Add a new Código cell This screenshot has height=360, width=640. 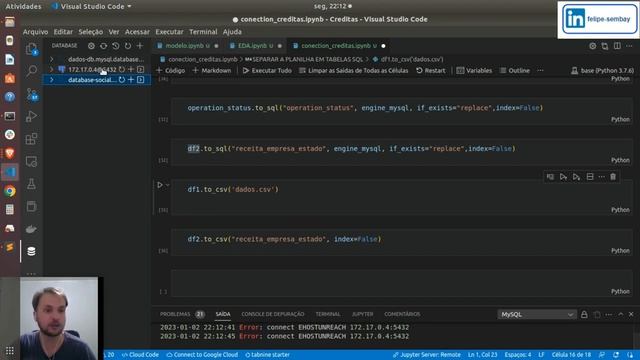(171, 70)
